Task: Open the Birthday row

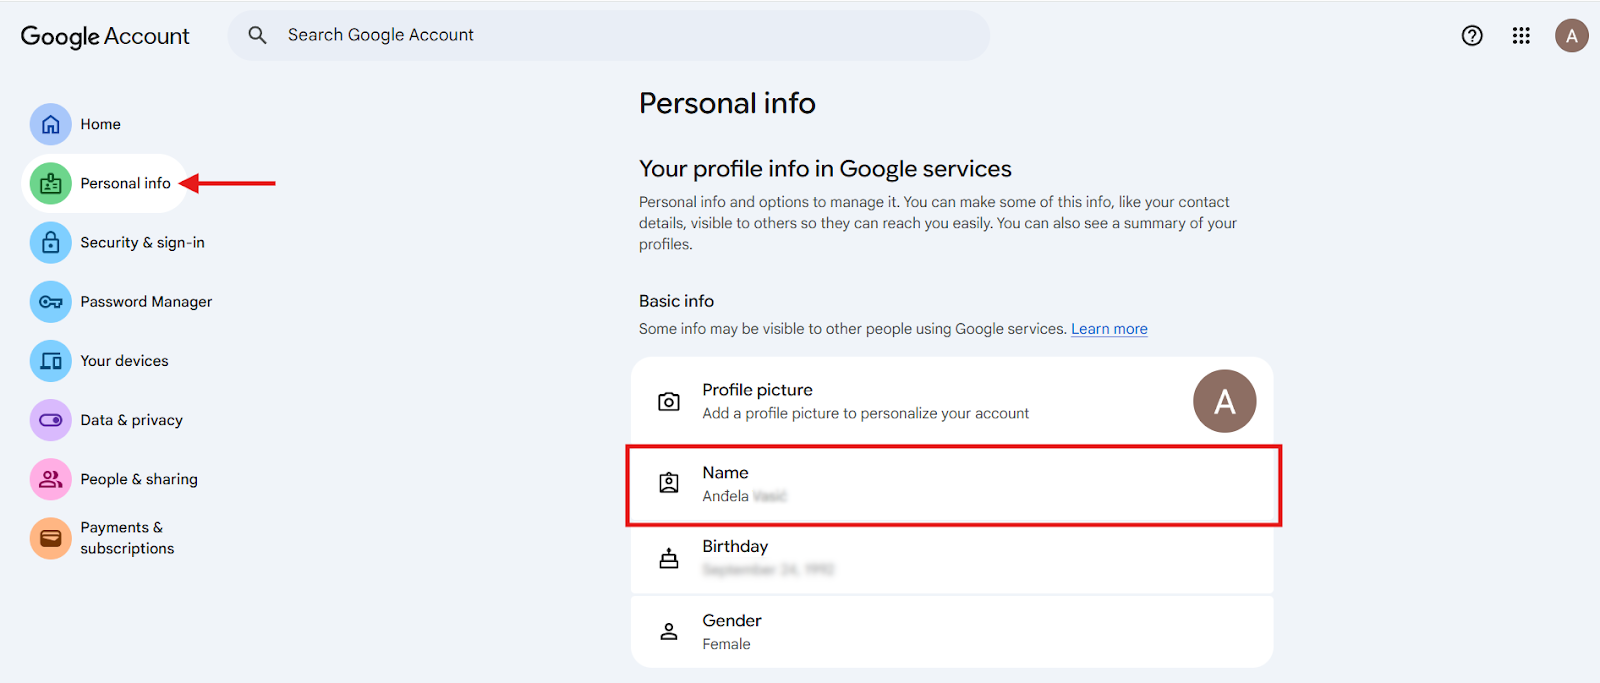Action: point(952,558)
